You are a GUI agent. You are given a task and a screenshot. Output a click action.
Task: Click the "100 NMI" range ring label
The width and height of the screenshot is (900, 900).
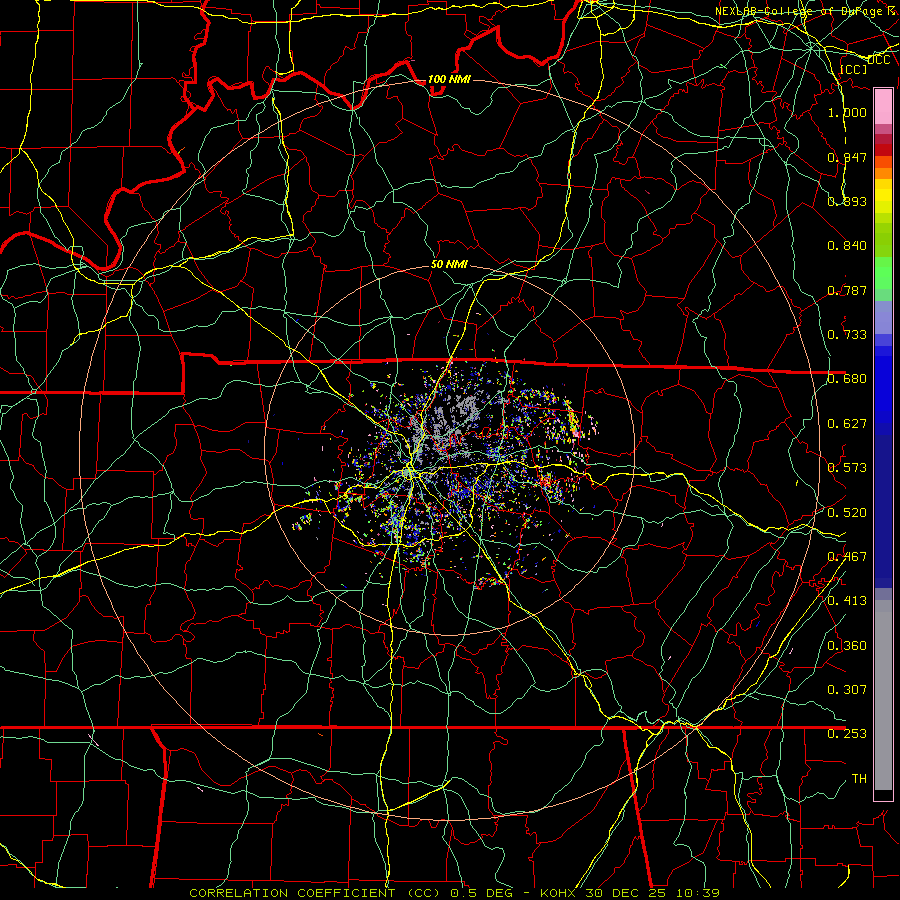click(x=449, y=79)
